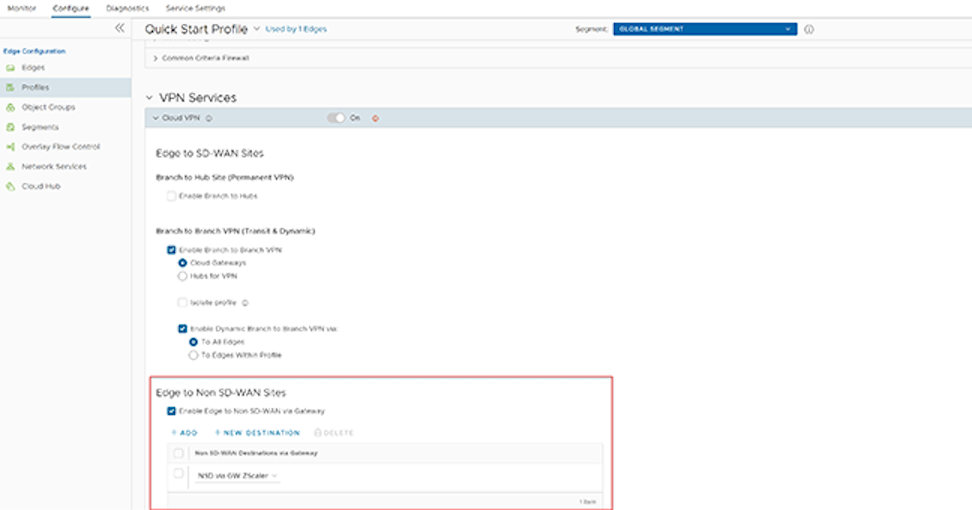
Task: Go to Edges in the sidebar
Action: click(x=33, y=68)
